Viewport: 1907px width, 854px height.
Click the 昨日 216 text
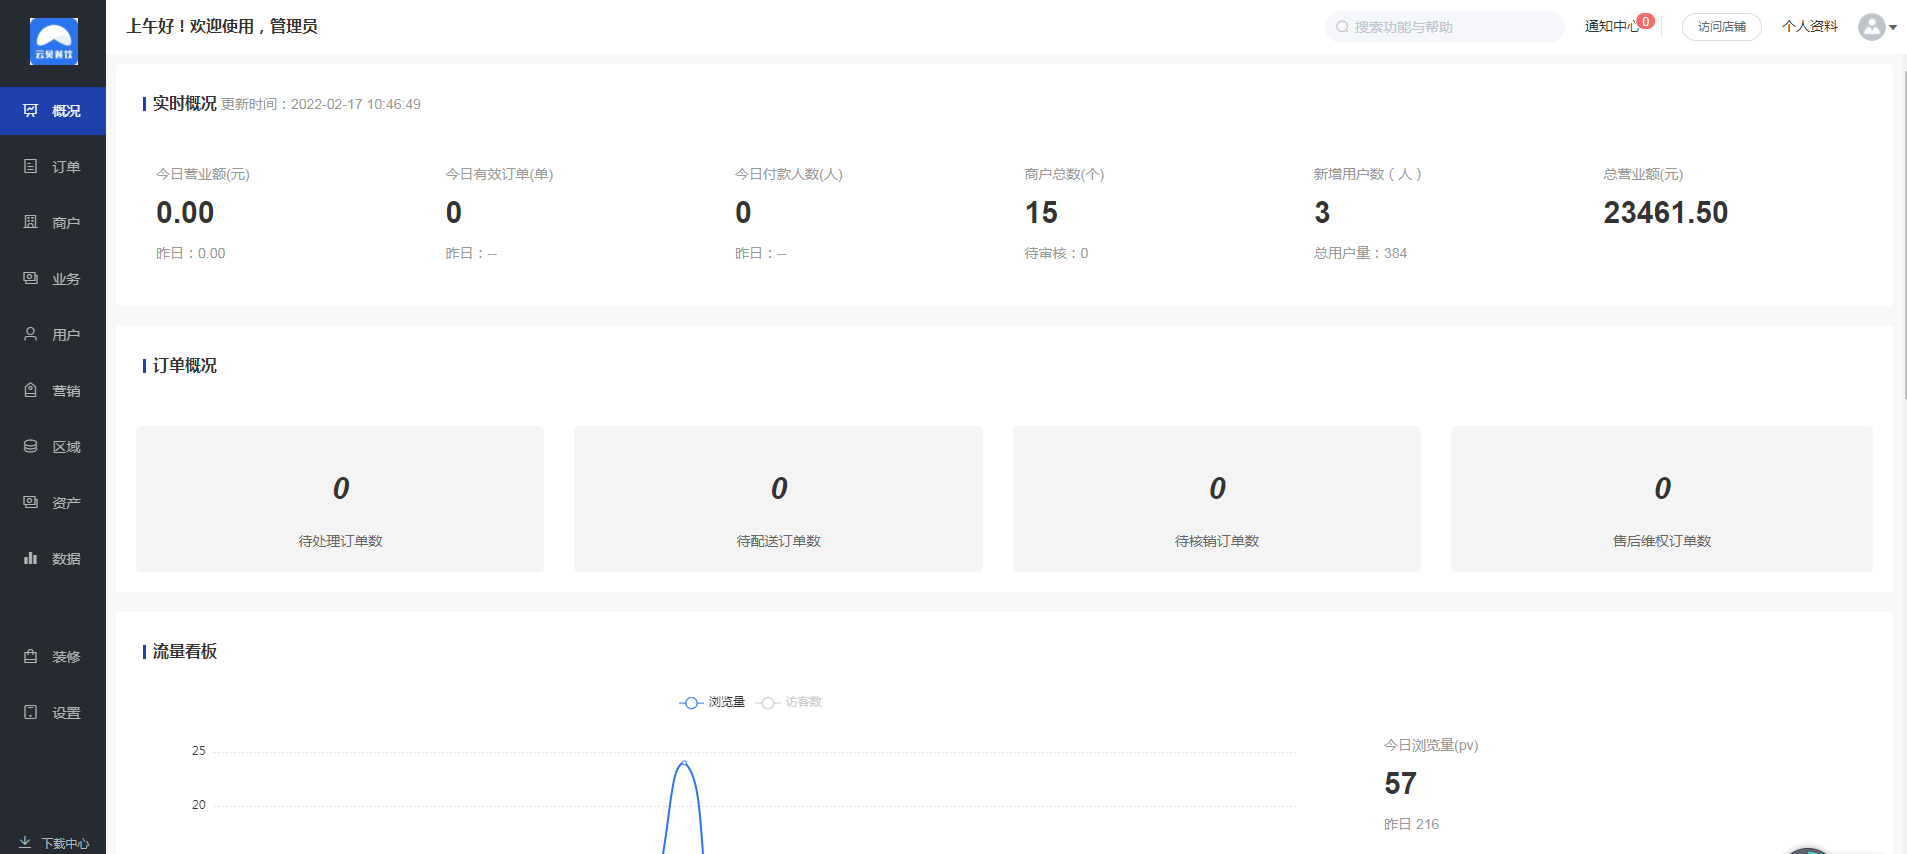tap(1411, 825)
